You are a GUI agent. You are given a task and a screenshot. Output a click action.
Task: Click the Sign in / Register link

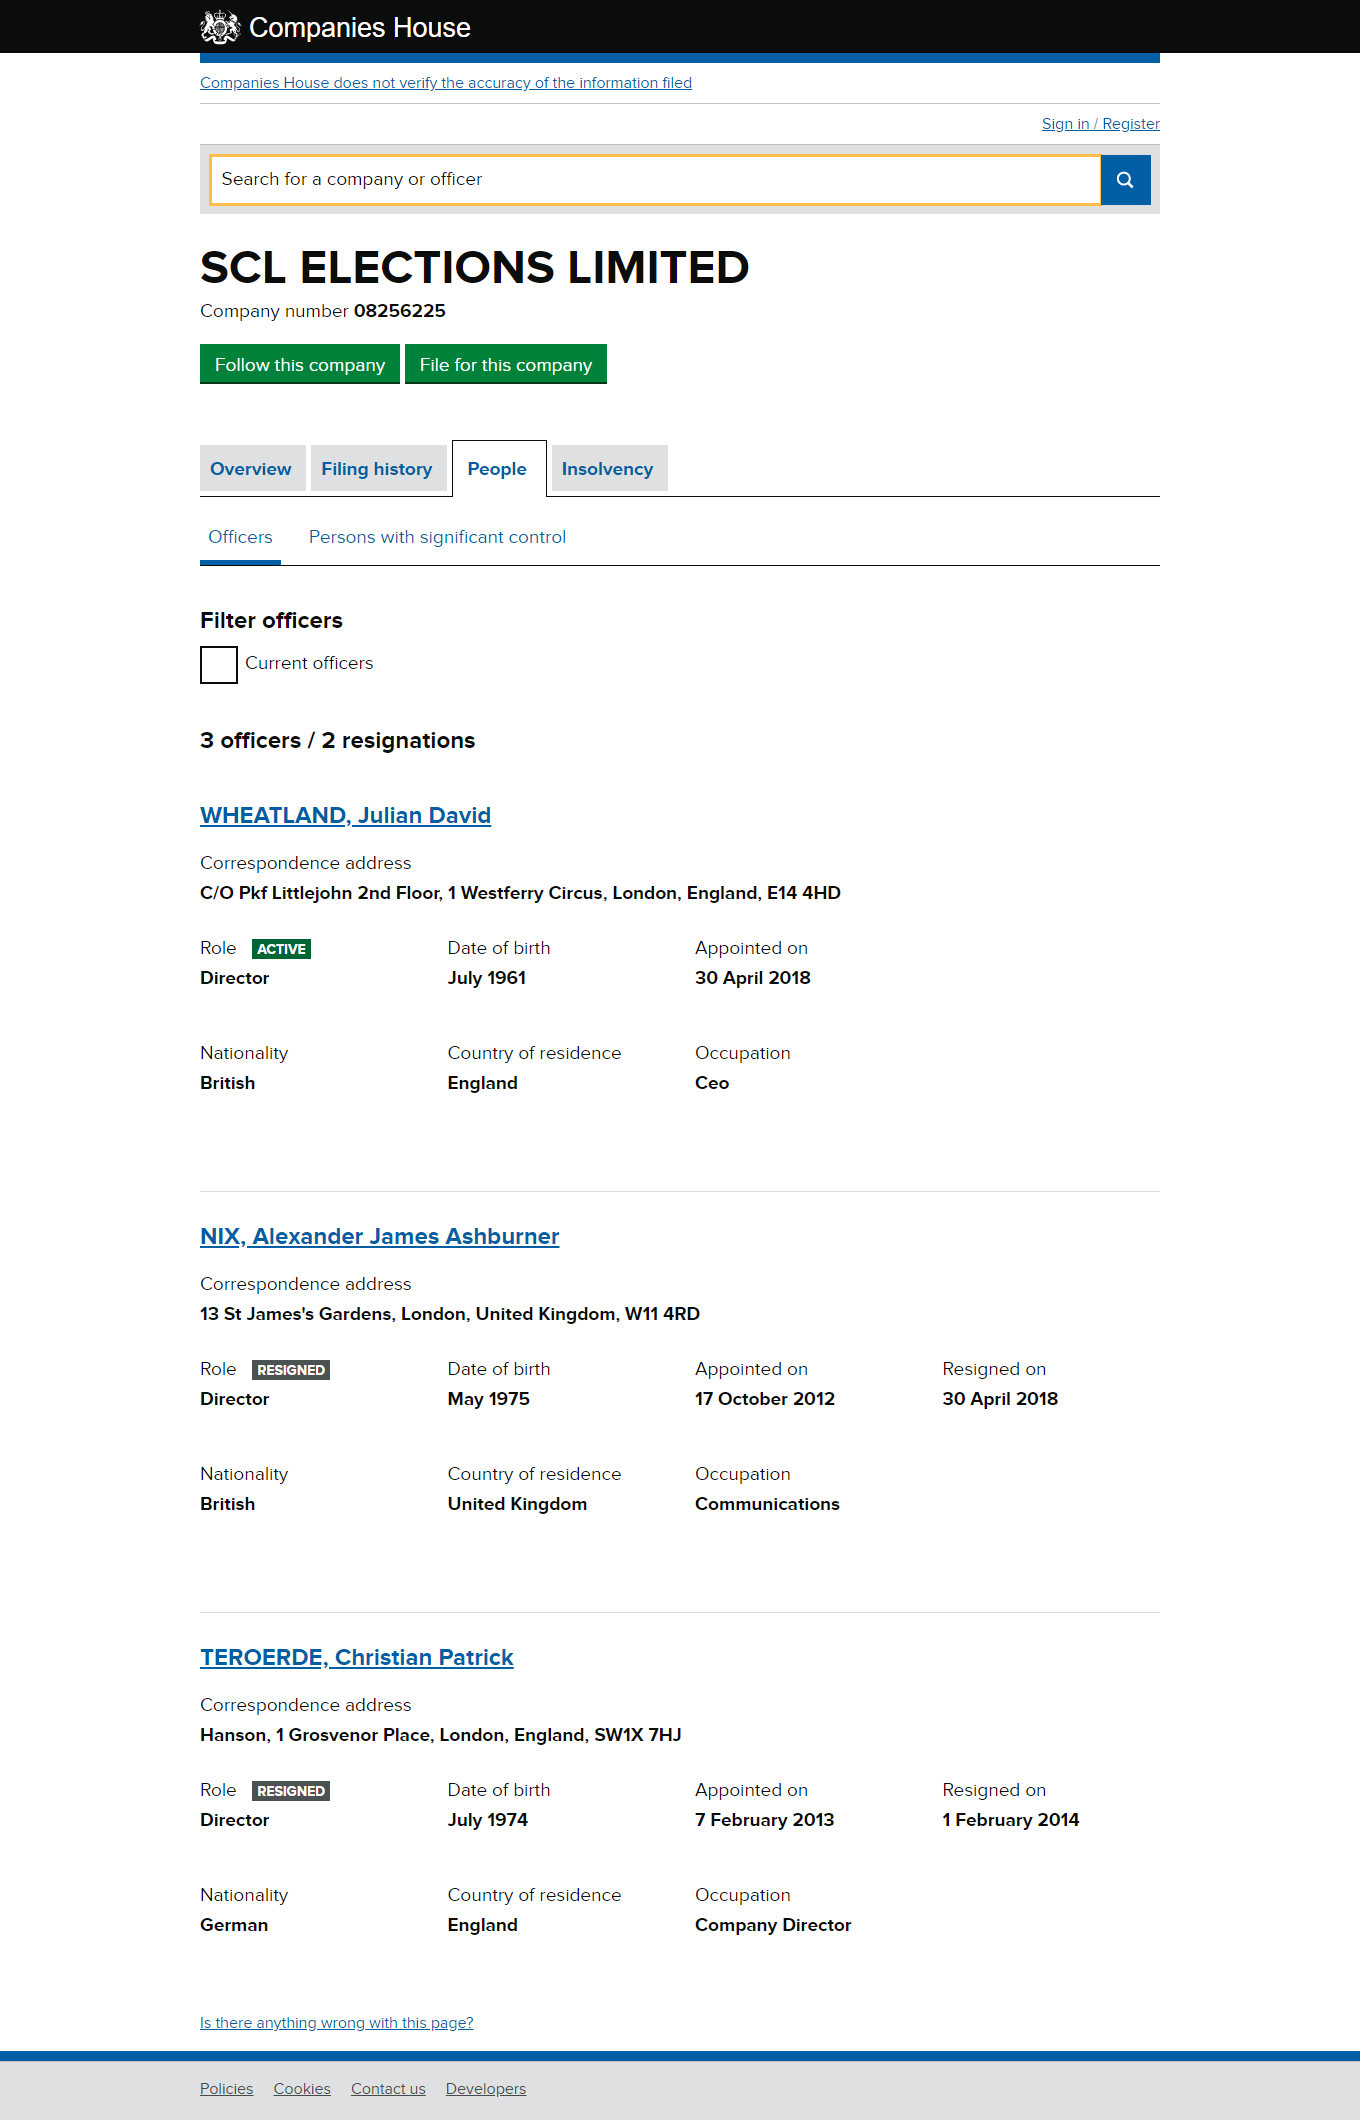(x=1100, y=124)
